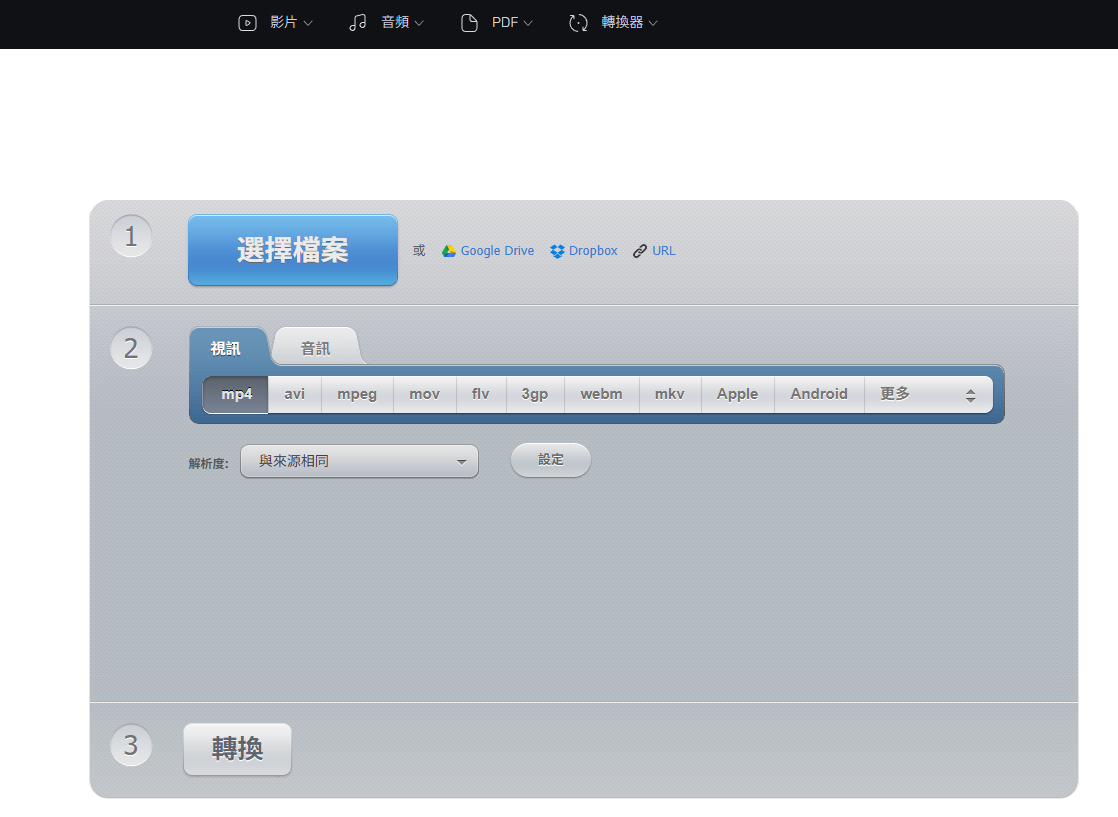Click the PDF document icon in the navbar

click(x=469, y=22)
